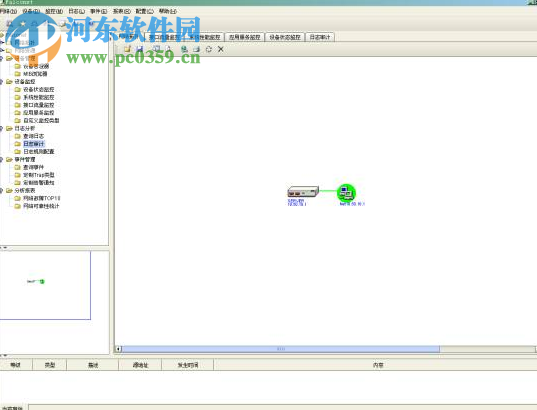The width and height of the screenshot is (537, 410).
Task: Select MIB浏览器 tree item
Action: click(x=35, y=74)
